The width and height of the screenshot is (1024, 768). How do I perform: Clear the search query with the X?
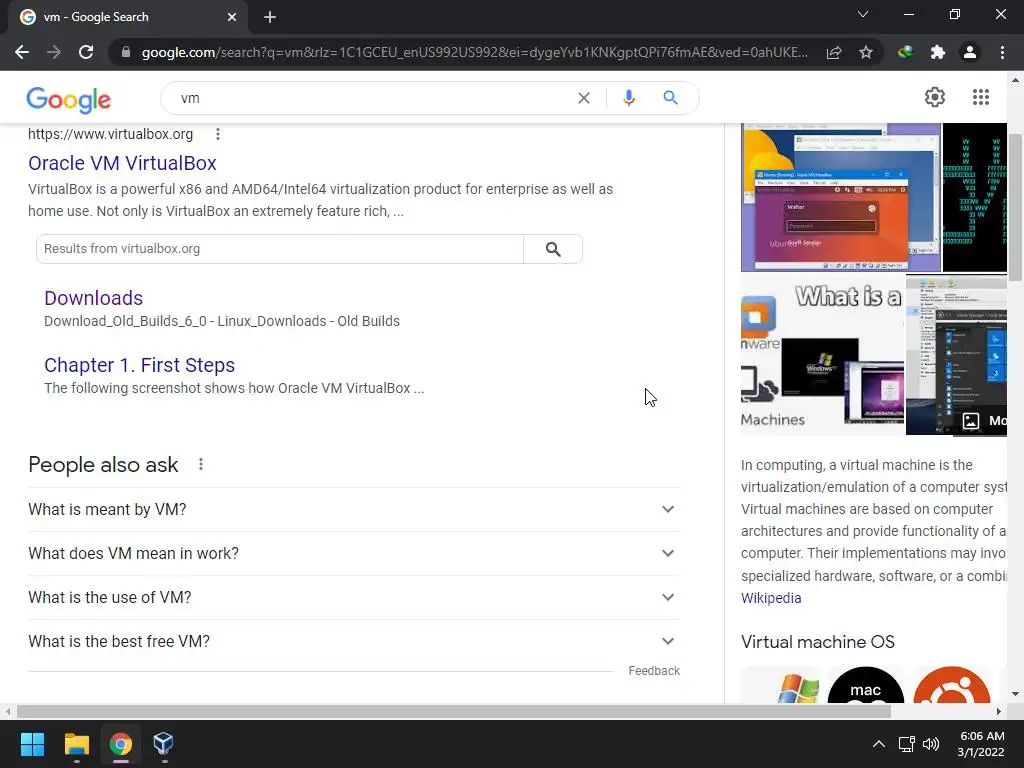pos(584,98)
